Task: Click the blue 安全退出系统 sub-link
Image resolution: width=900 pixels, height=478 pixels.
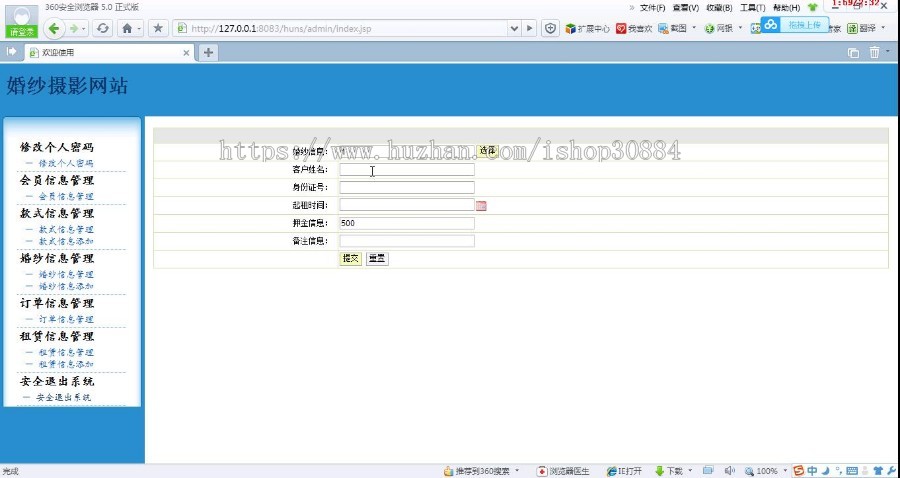Action: point(63,397)
